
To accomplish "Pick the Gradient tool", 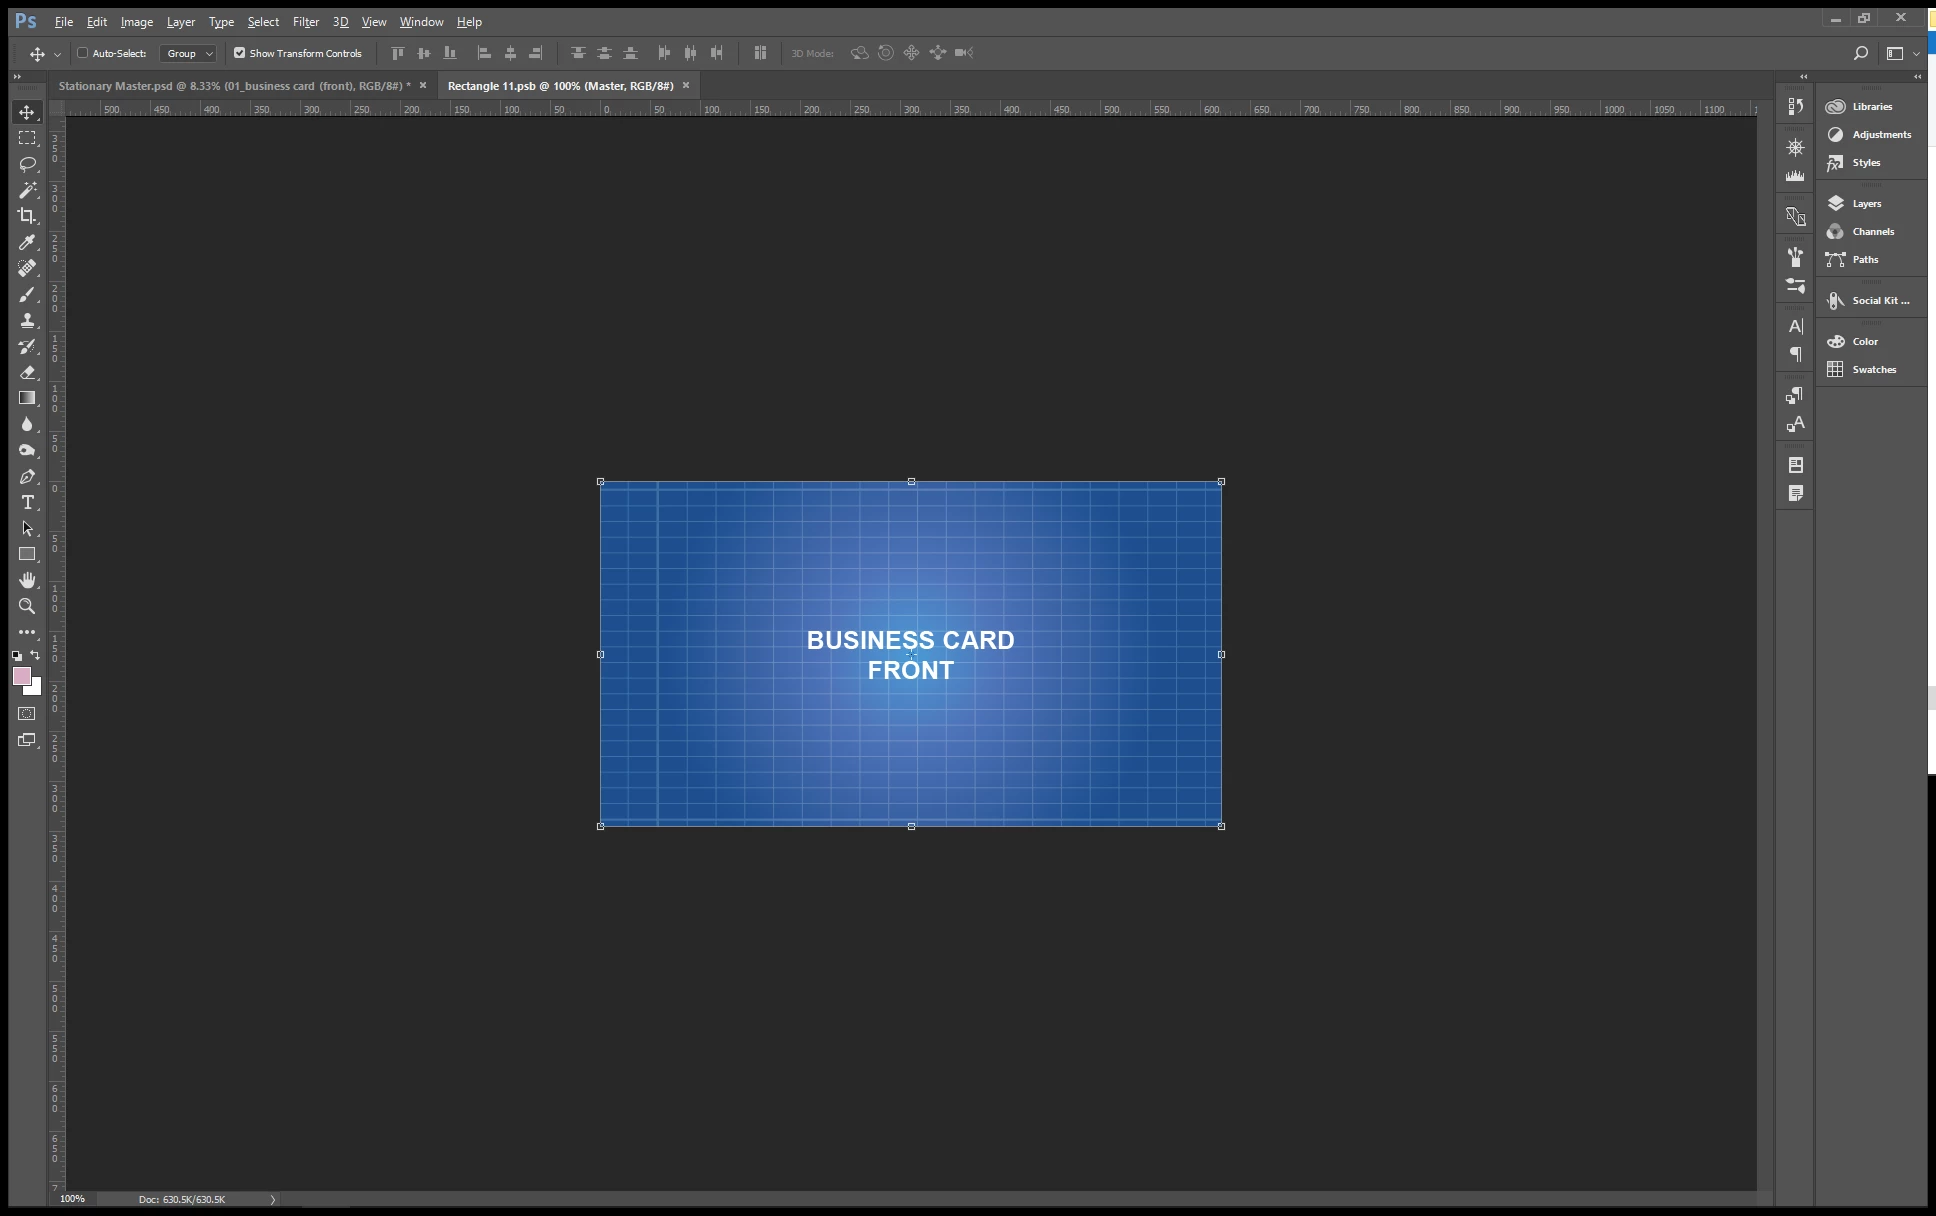I will (27, 398).
